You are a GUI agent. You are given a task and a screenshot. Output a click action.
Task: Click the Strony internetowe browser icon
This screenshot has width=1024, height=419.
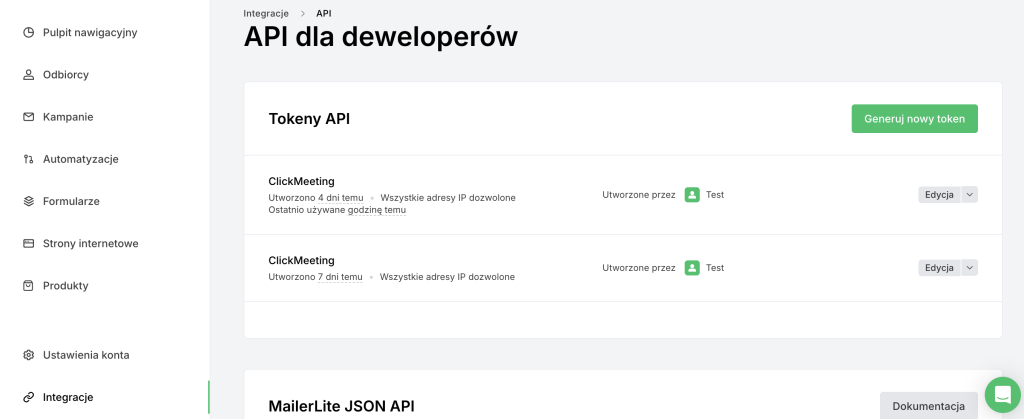[x=29, y=243]
